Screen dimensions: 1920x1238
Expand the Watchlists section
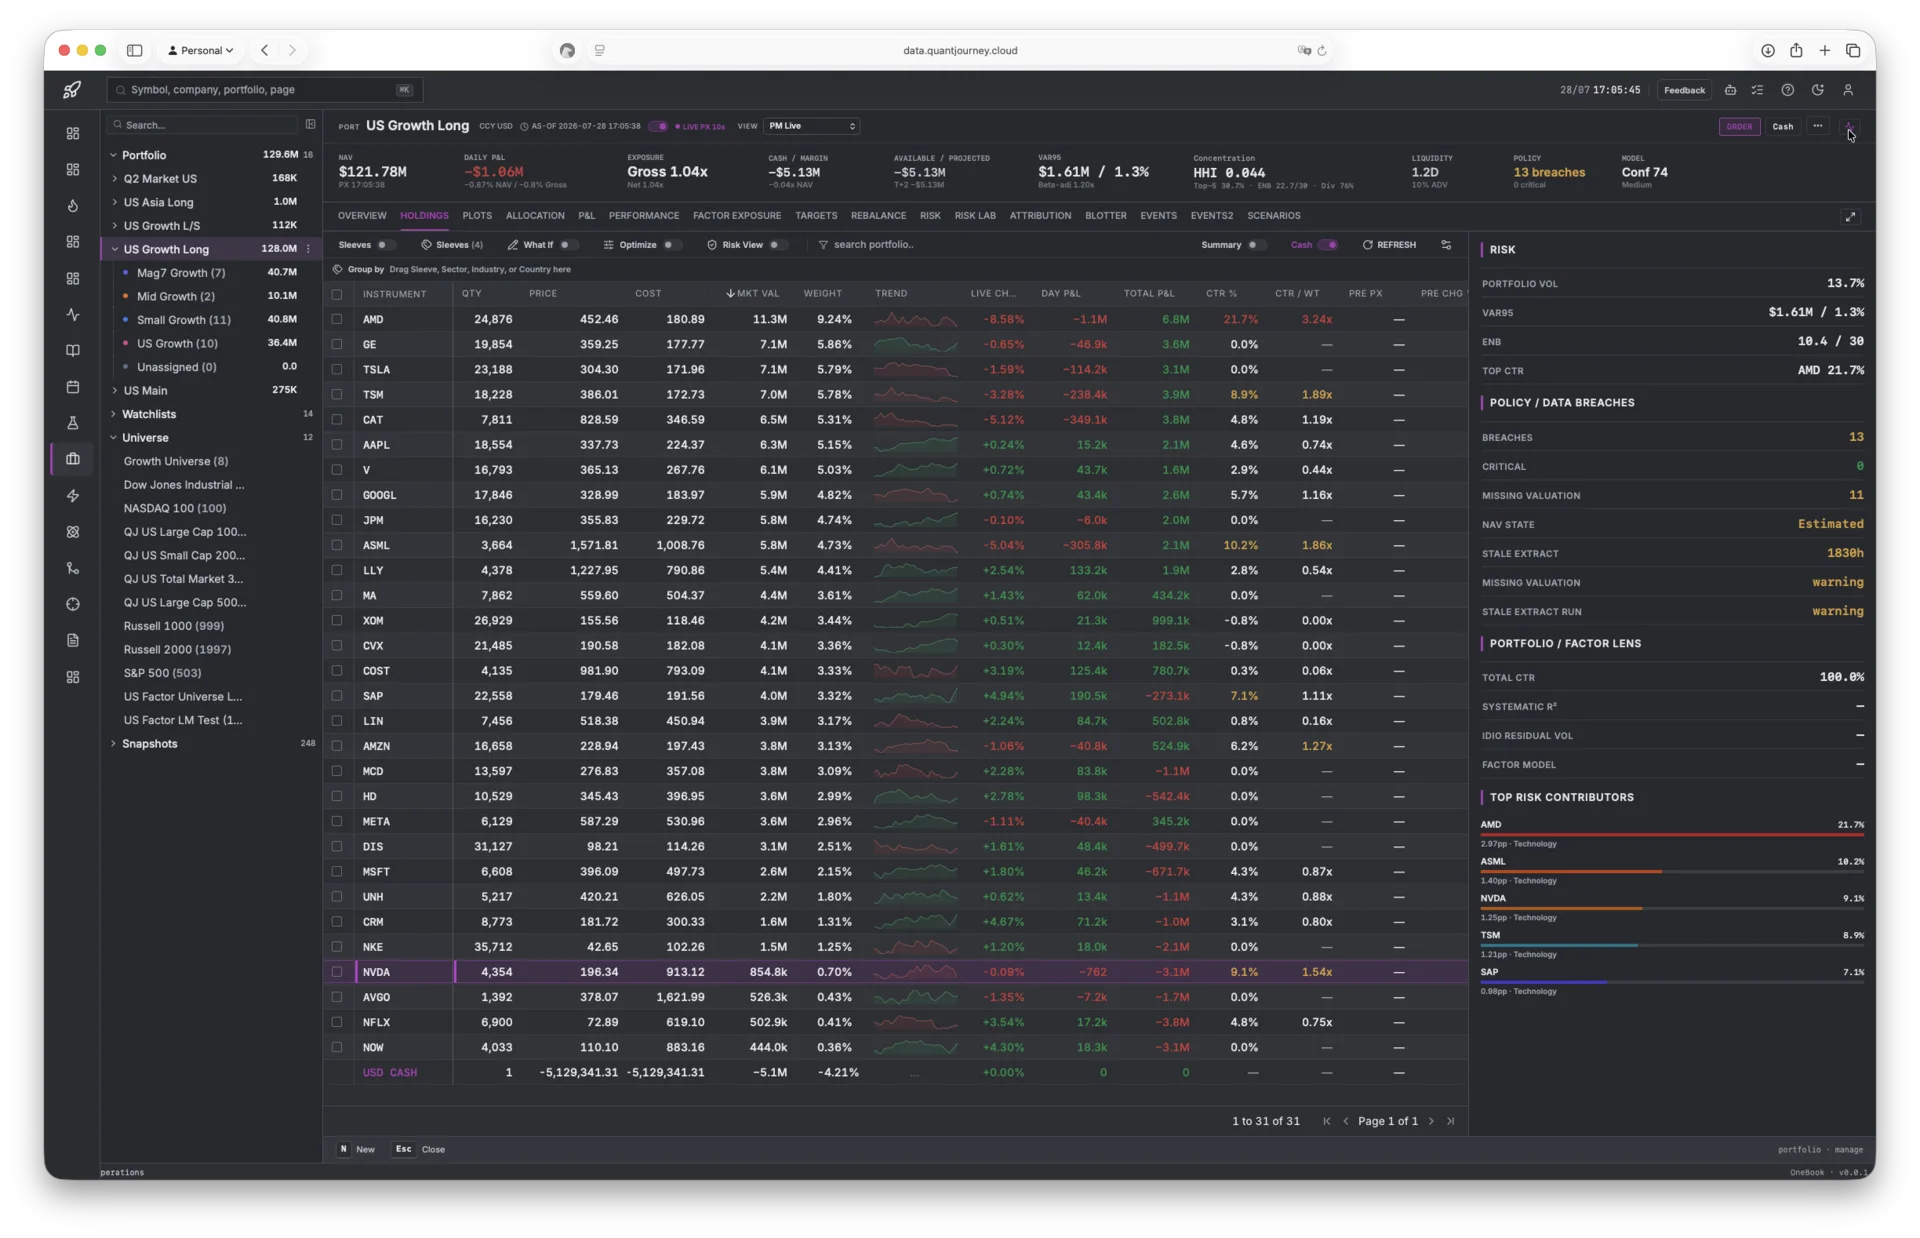113,414
